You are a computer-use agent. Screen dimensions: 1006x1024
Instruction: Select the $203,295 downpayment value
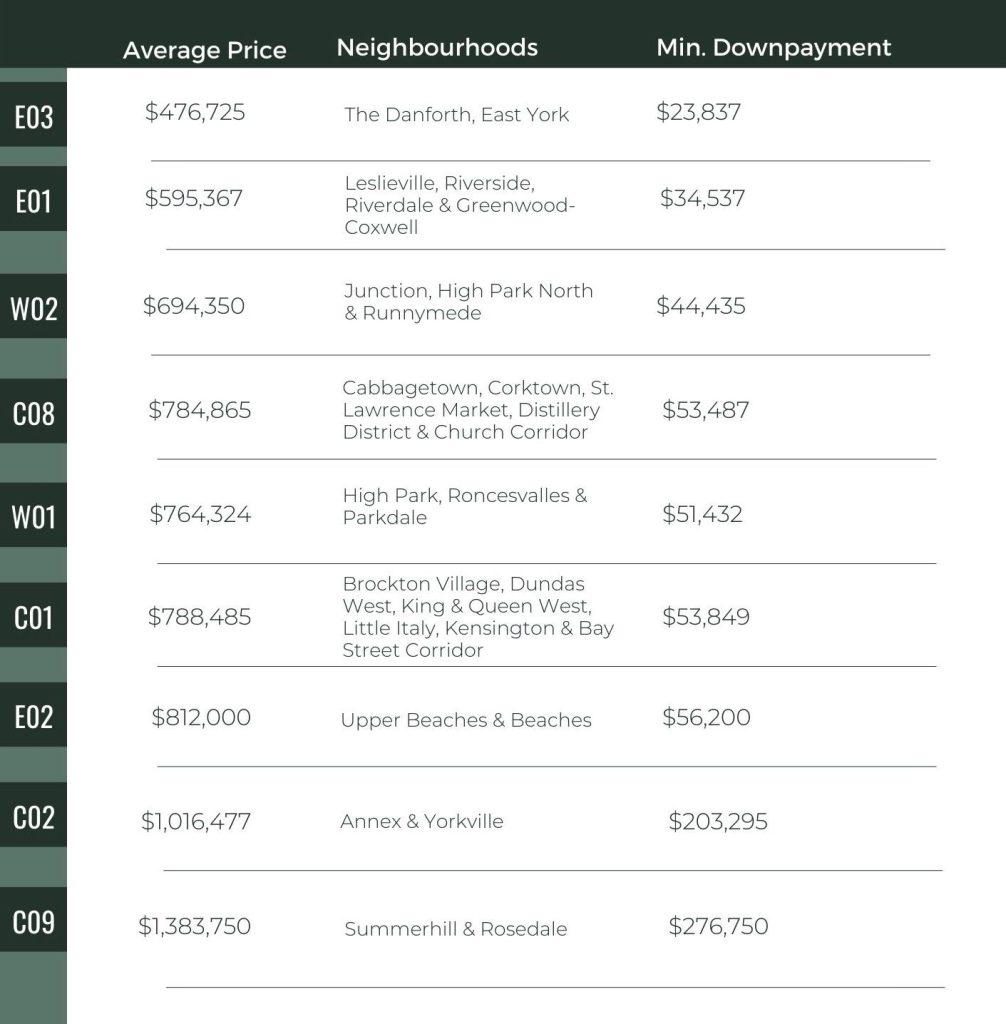tap(718, 821)
